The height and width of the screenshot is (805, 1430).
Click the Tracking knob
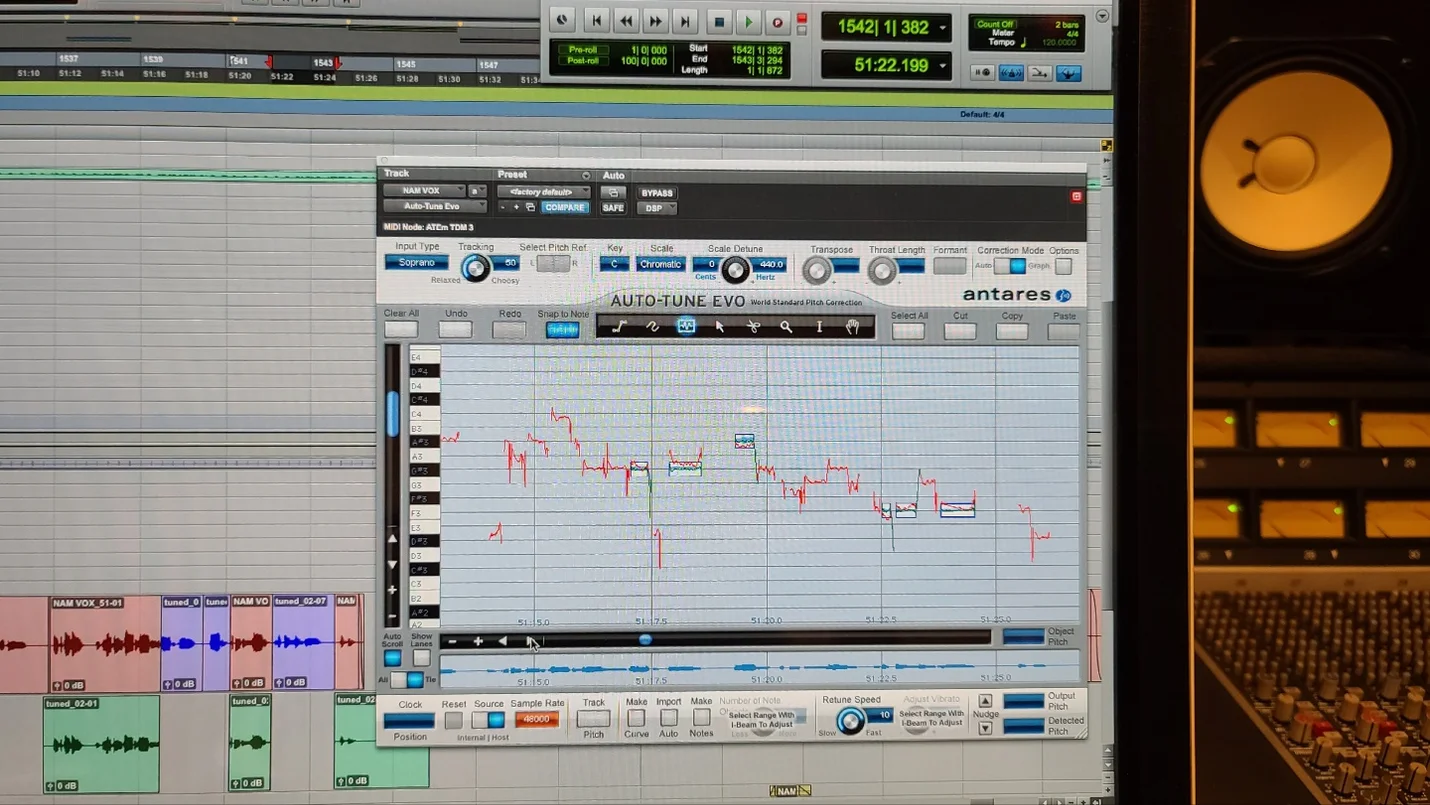pyautogui.click(x=475, y=267)
